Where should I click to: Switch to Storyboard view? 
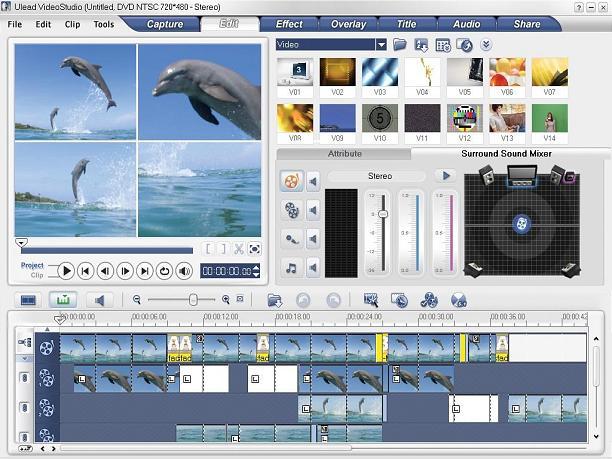tap(28, 299)
